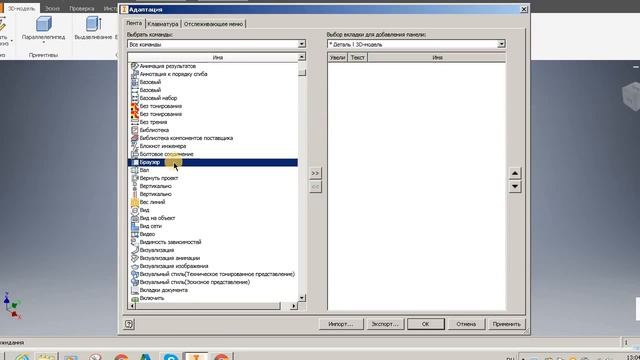Click the Вернуть проект icon

pos(135,178)
